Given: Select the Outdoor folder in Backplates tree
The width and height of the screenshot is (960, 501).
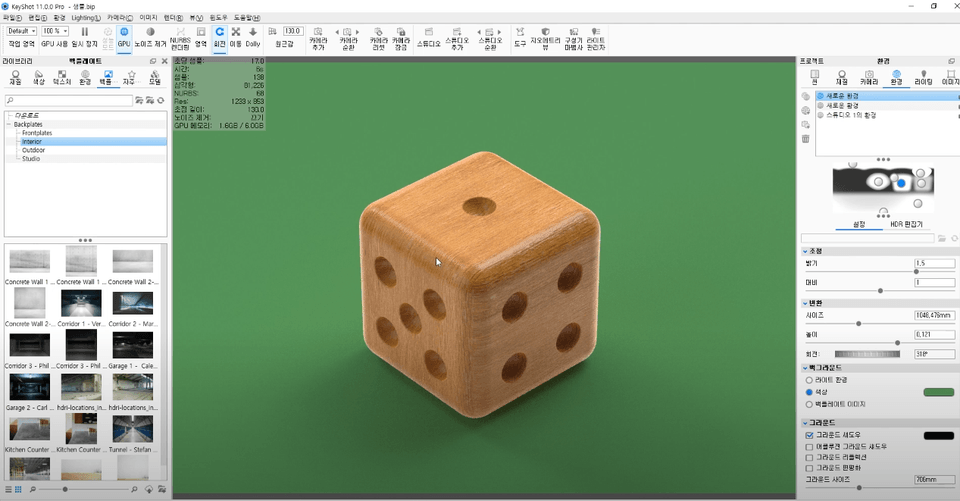Looking at the screenshot, I should (34, 150).
